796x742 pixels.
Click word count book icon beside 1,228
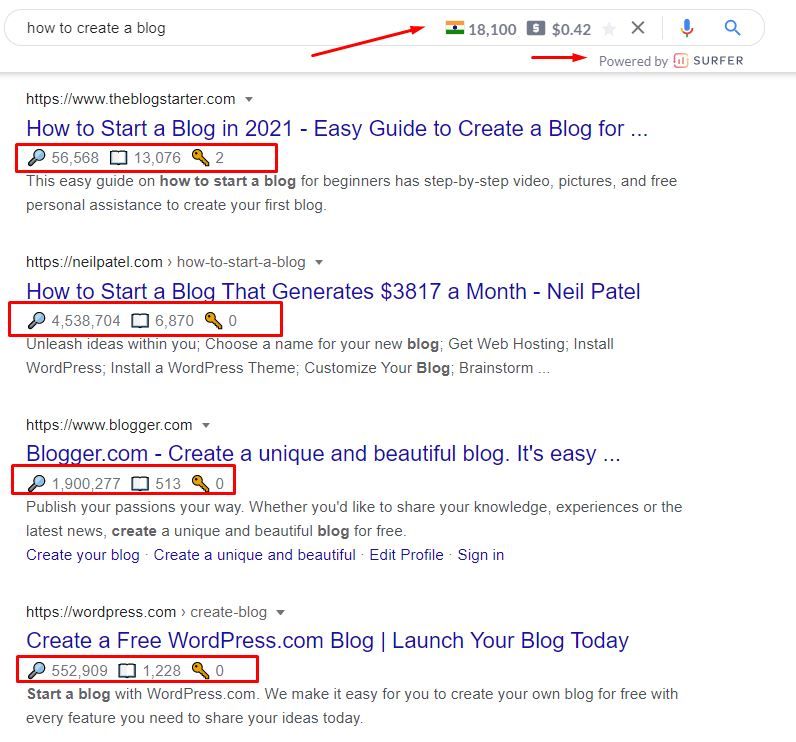tap(127, 671)
